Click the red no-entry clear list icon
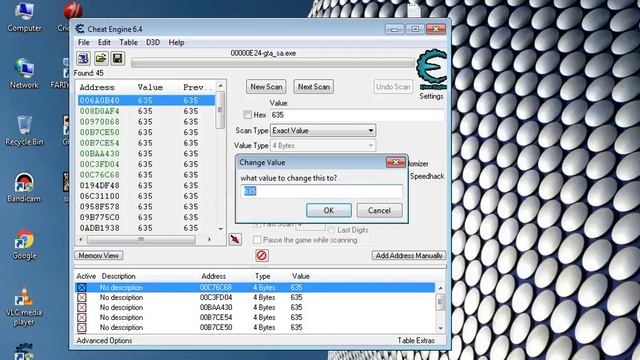Image resolution: width=640 pixels, height=360 pixels. (262, 256)
